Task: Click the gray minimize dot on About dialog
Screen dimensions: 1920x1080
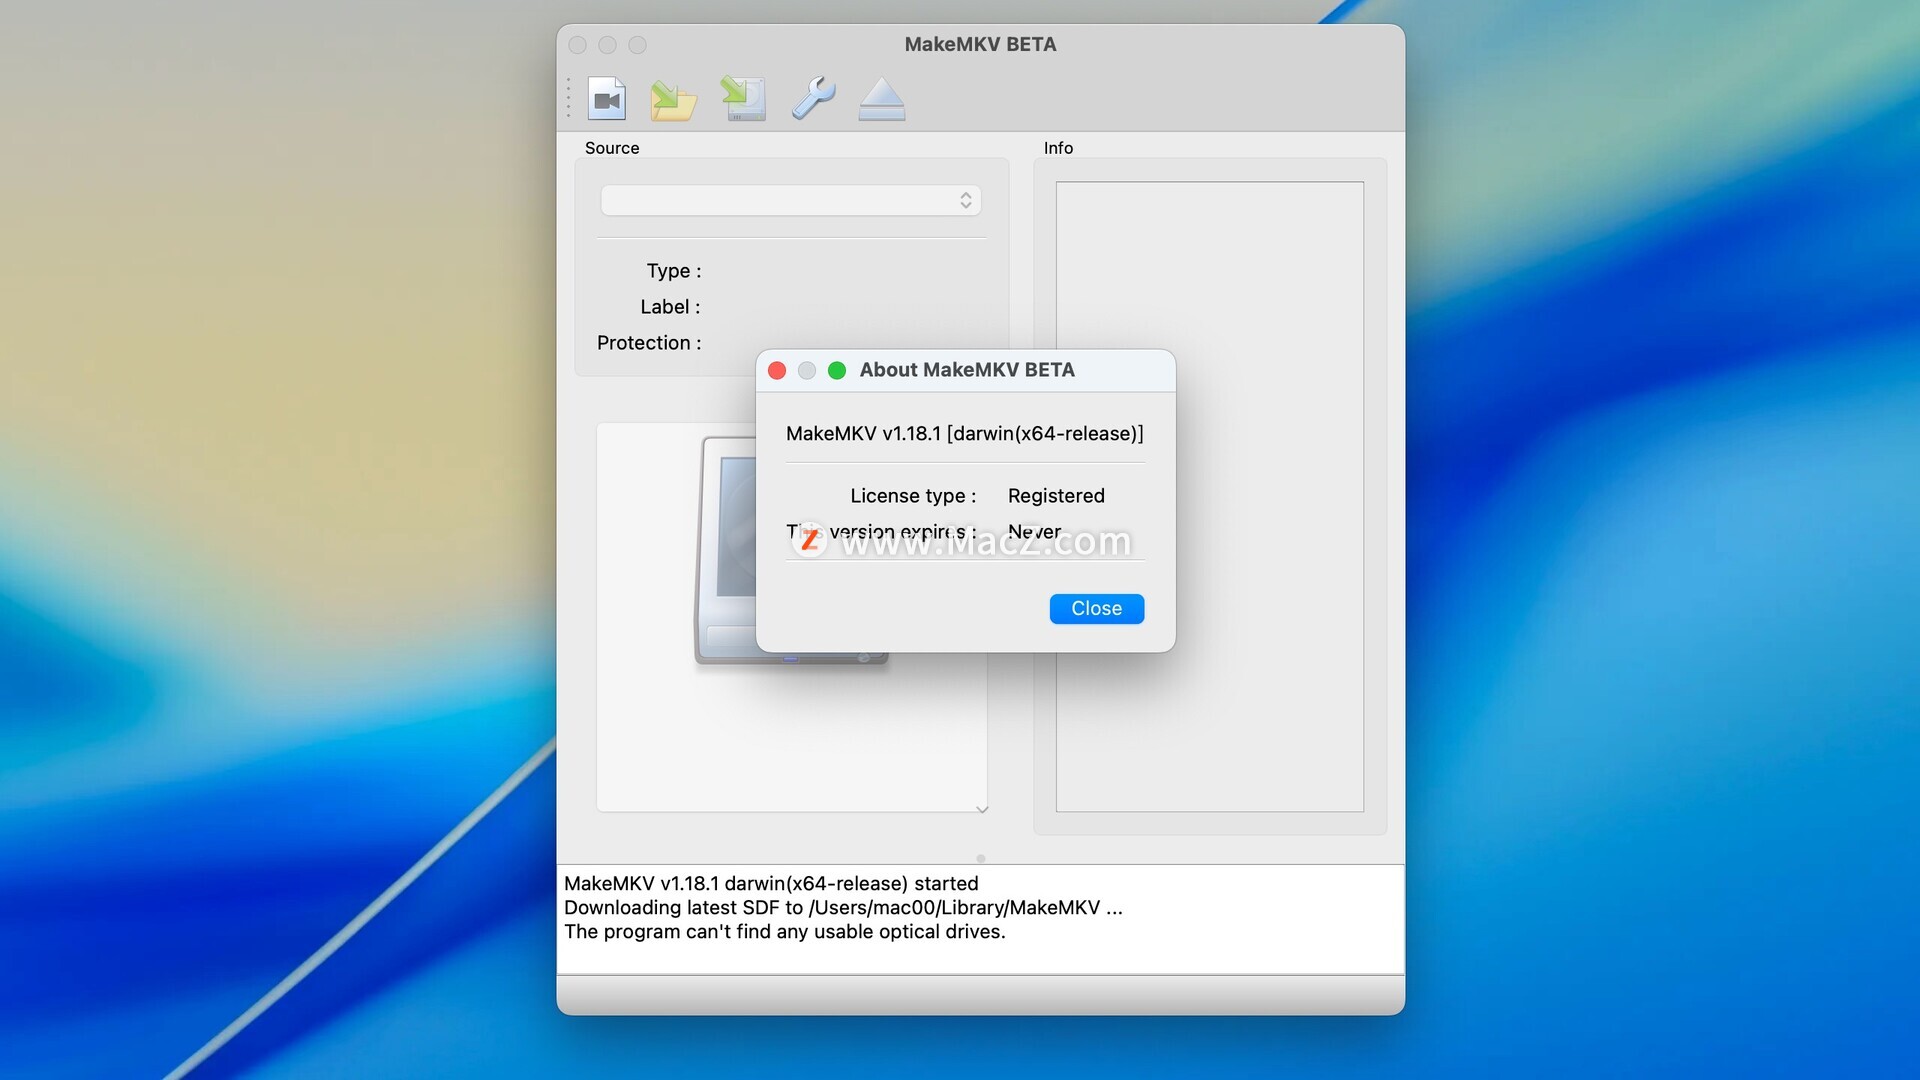Action: pos(807,371)
